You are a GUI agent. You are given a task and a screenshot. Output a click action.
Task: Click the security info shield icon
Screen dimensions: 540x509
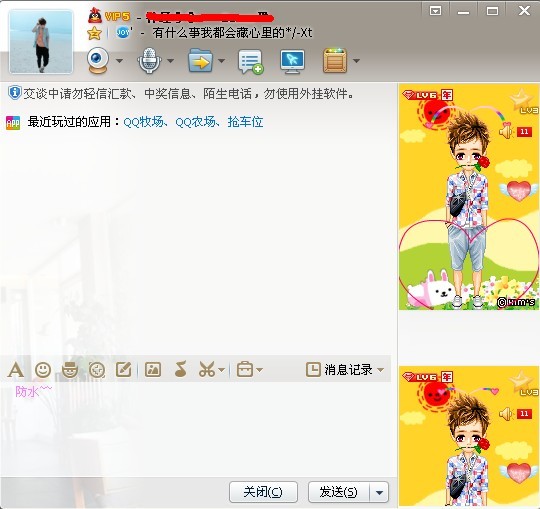pos(14,93)
